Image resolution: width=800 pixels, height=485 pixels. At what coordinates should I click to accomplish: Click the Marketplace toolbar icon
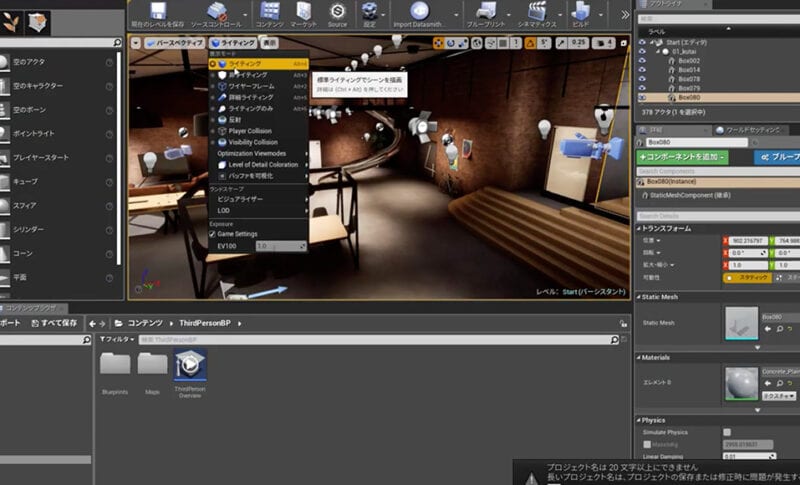click(x=303, y=12)
